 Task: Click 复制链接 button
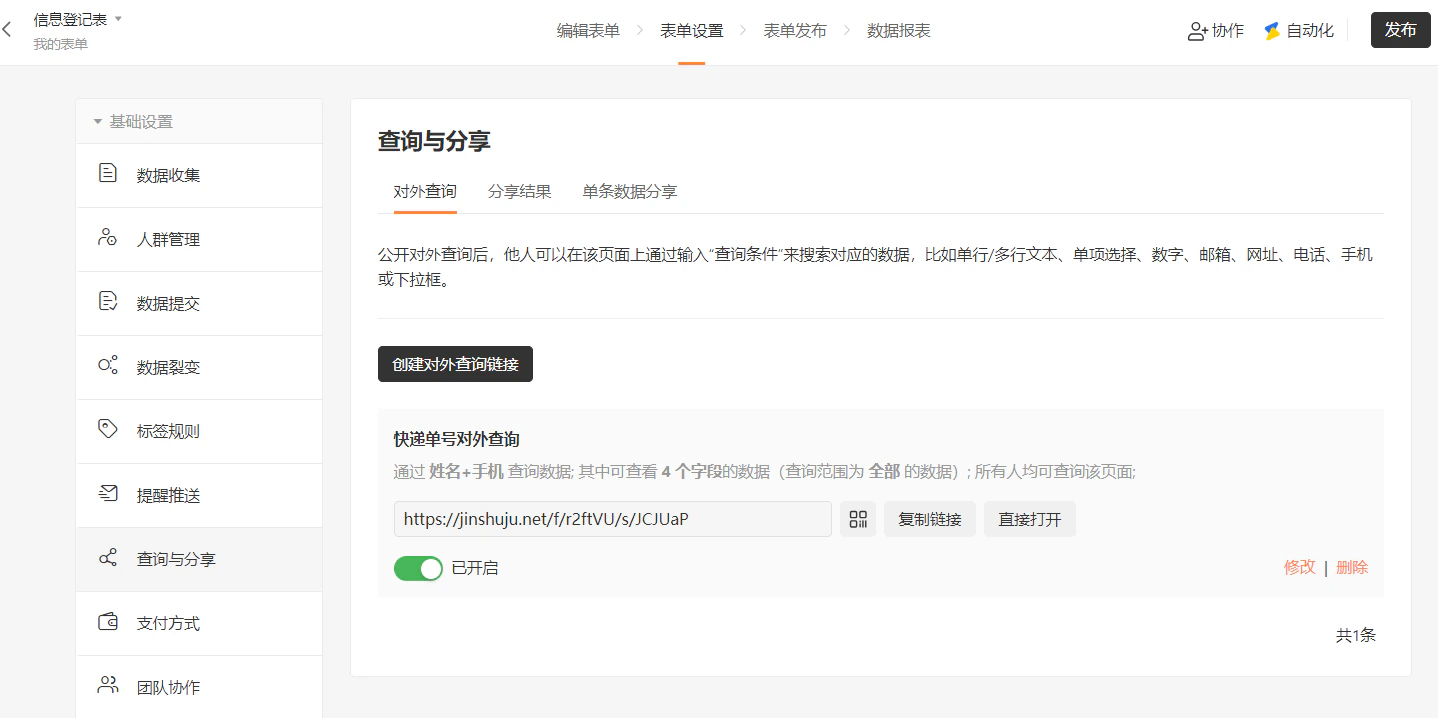pyautogui.click(x=930, y=519)
